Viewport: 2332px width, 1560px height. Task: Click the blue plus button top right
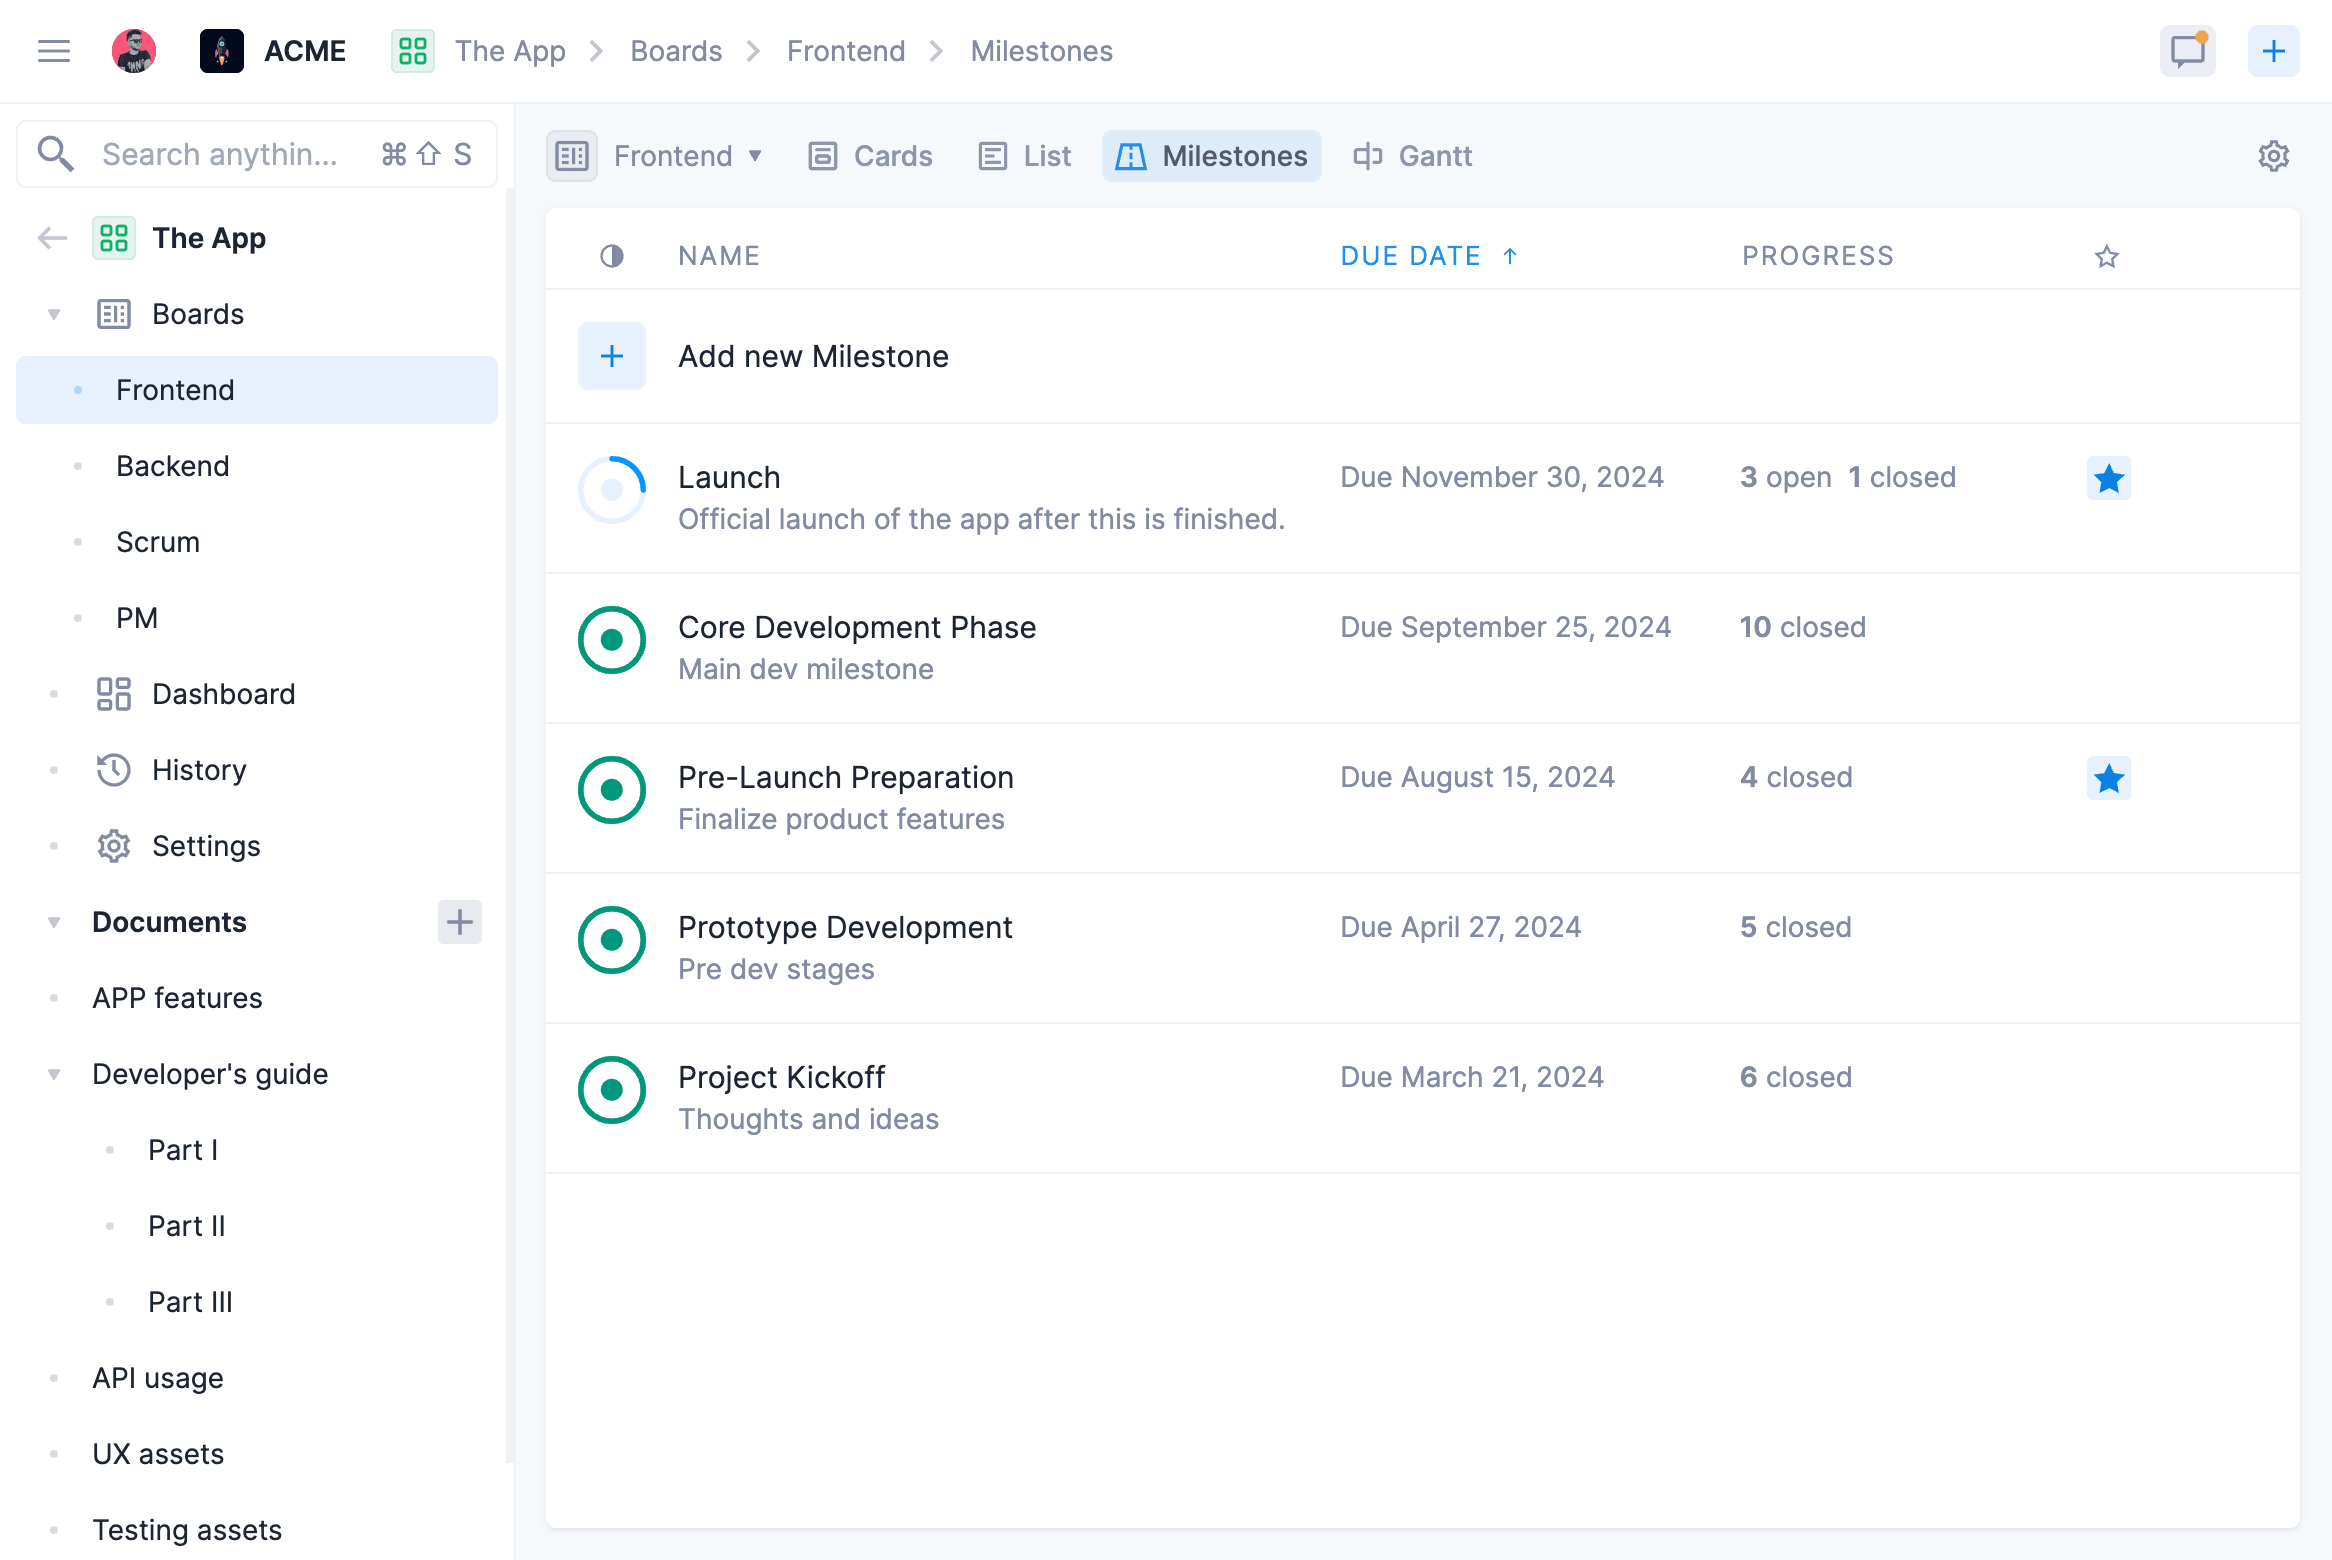click(2273, 51)
